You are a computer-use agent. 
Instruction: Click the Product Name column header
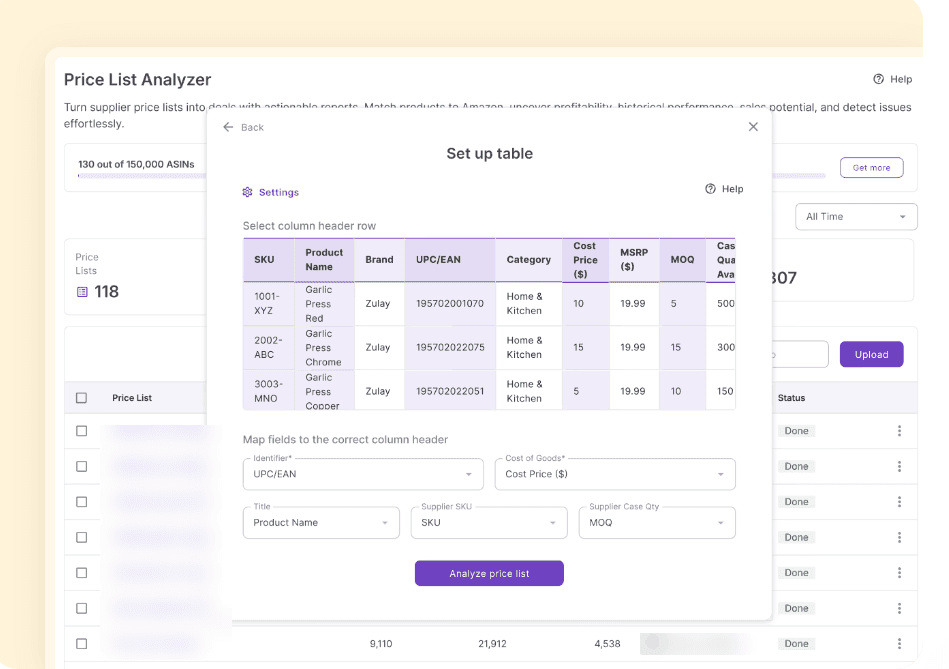[x=324, y=260]
